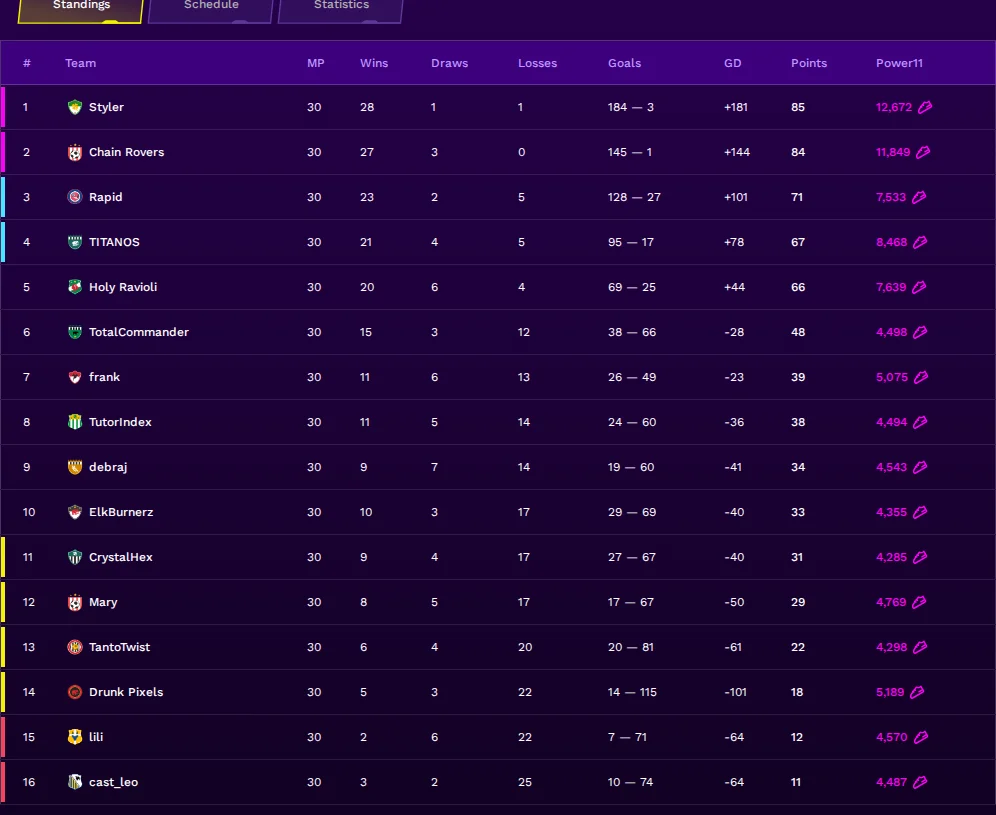Screen dimensions: 996x815
Task: Click lili's Power11 value 4,570
Action: pos(891,737)
